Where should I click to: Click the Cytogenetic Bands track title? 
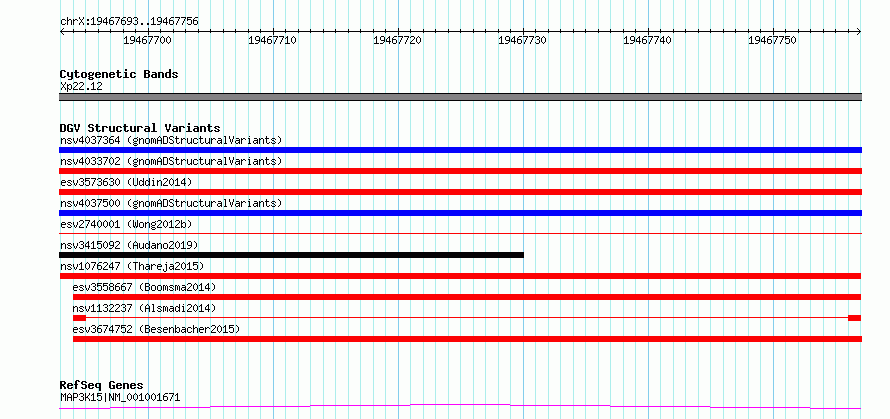pos(119,74)
